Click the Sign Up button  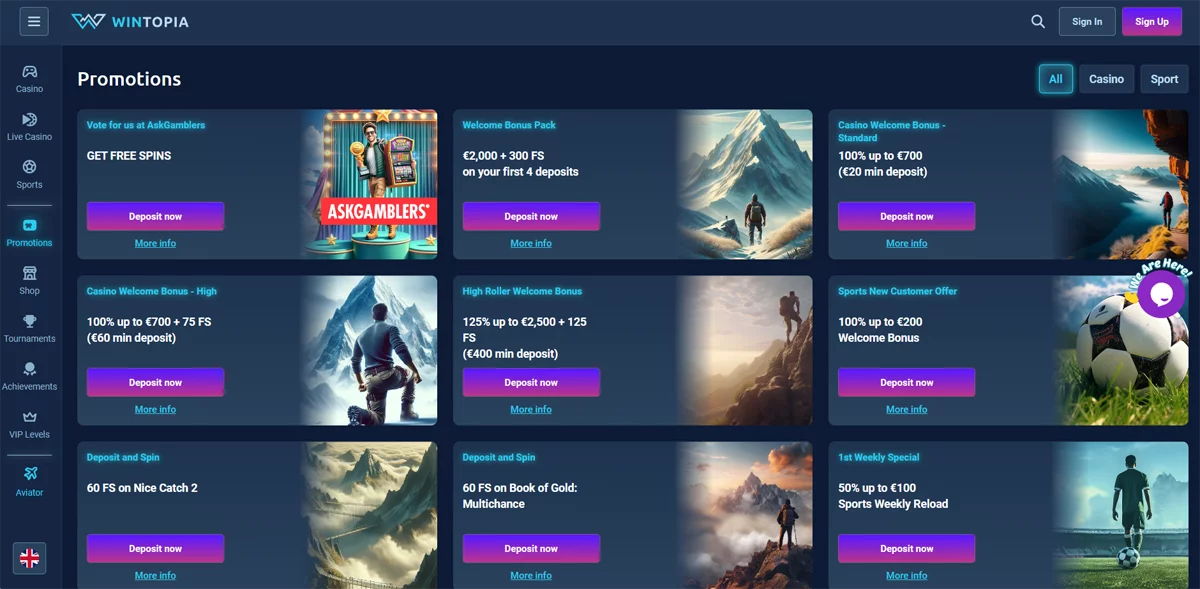pos(1152,21)
